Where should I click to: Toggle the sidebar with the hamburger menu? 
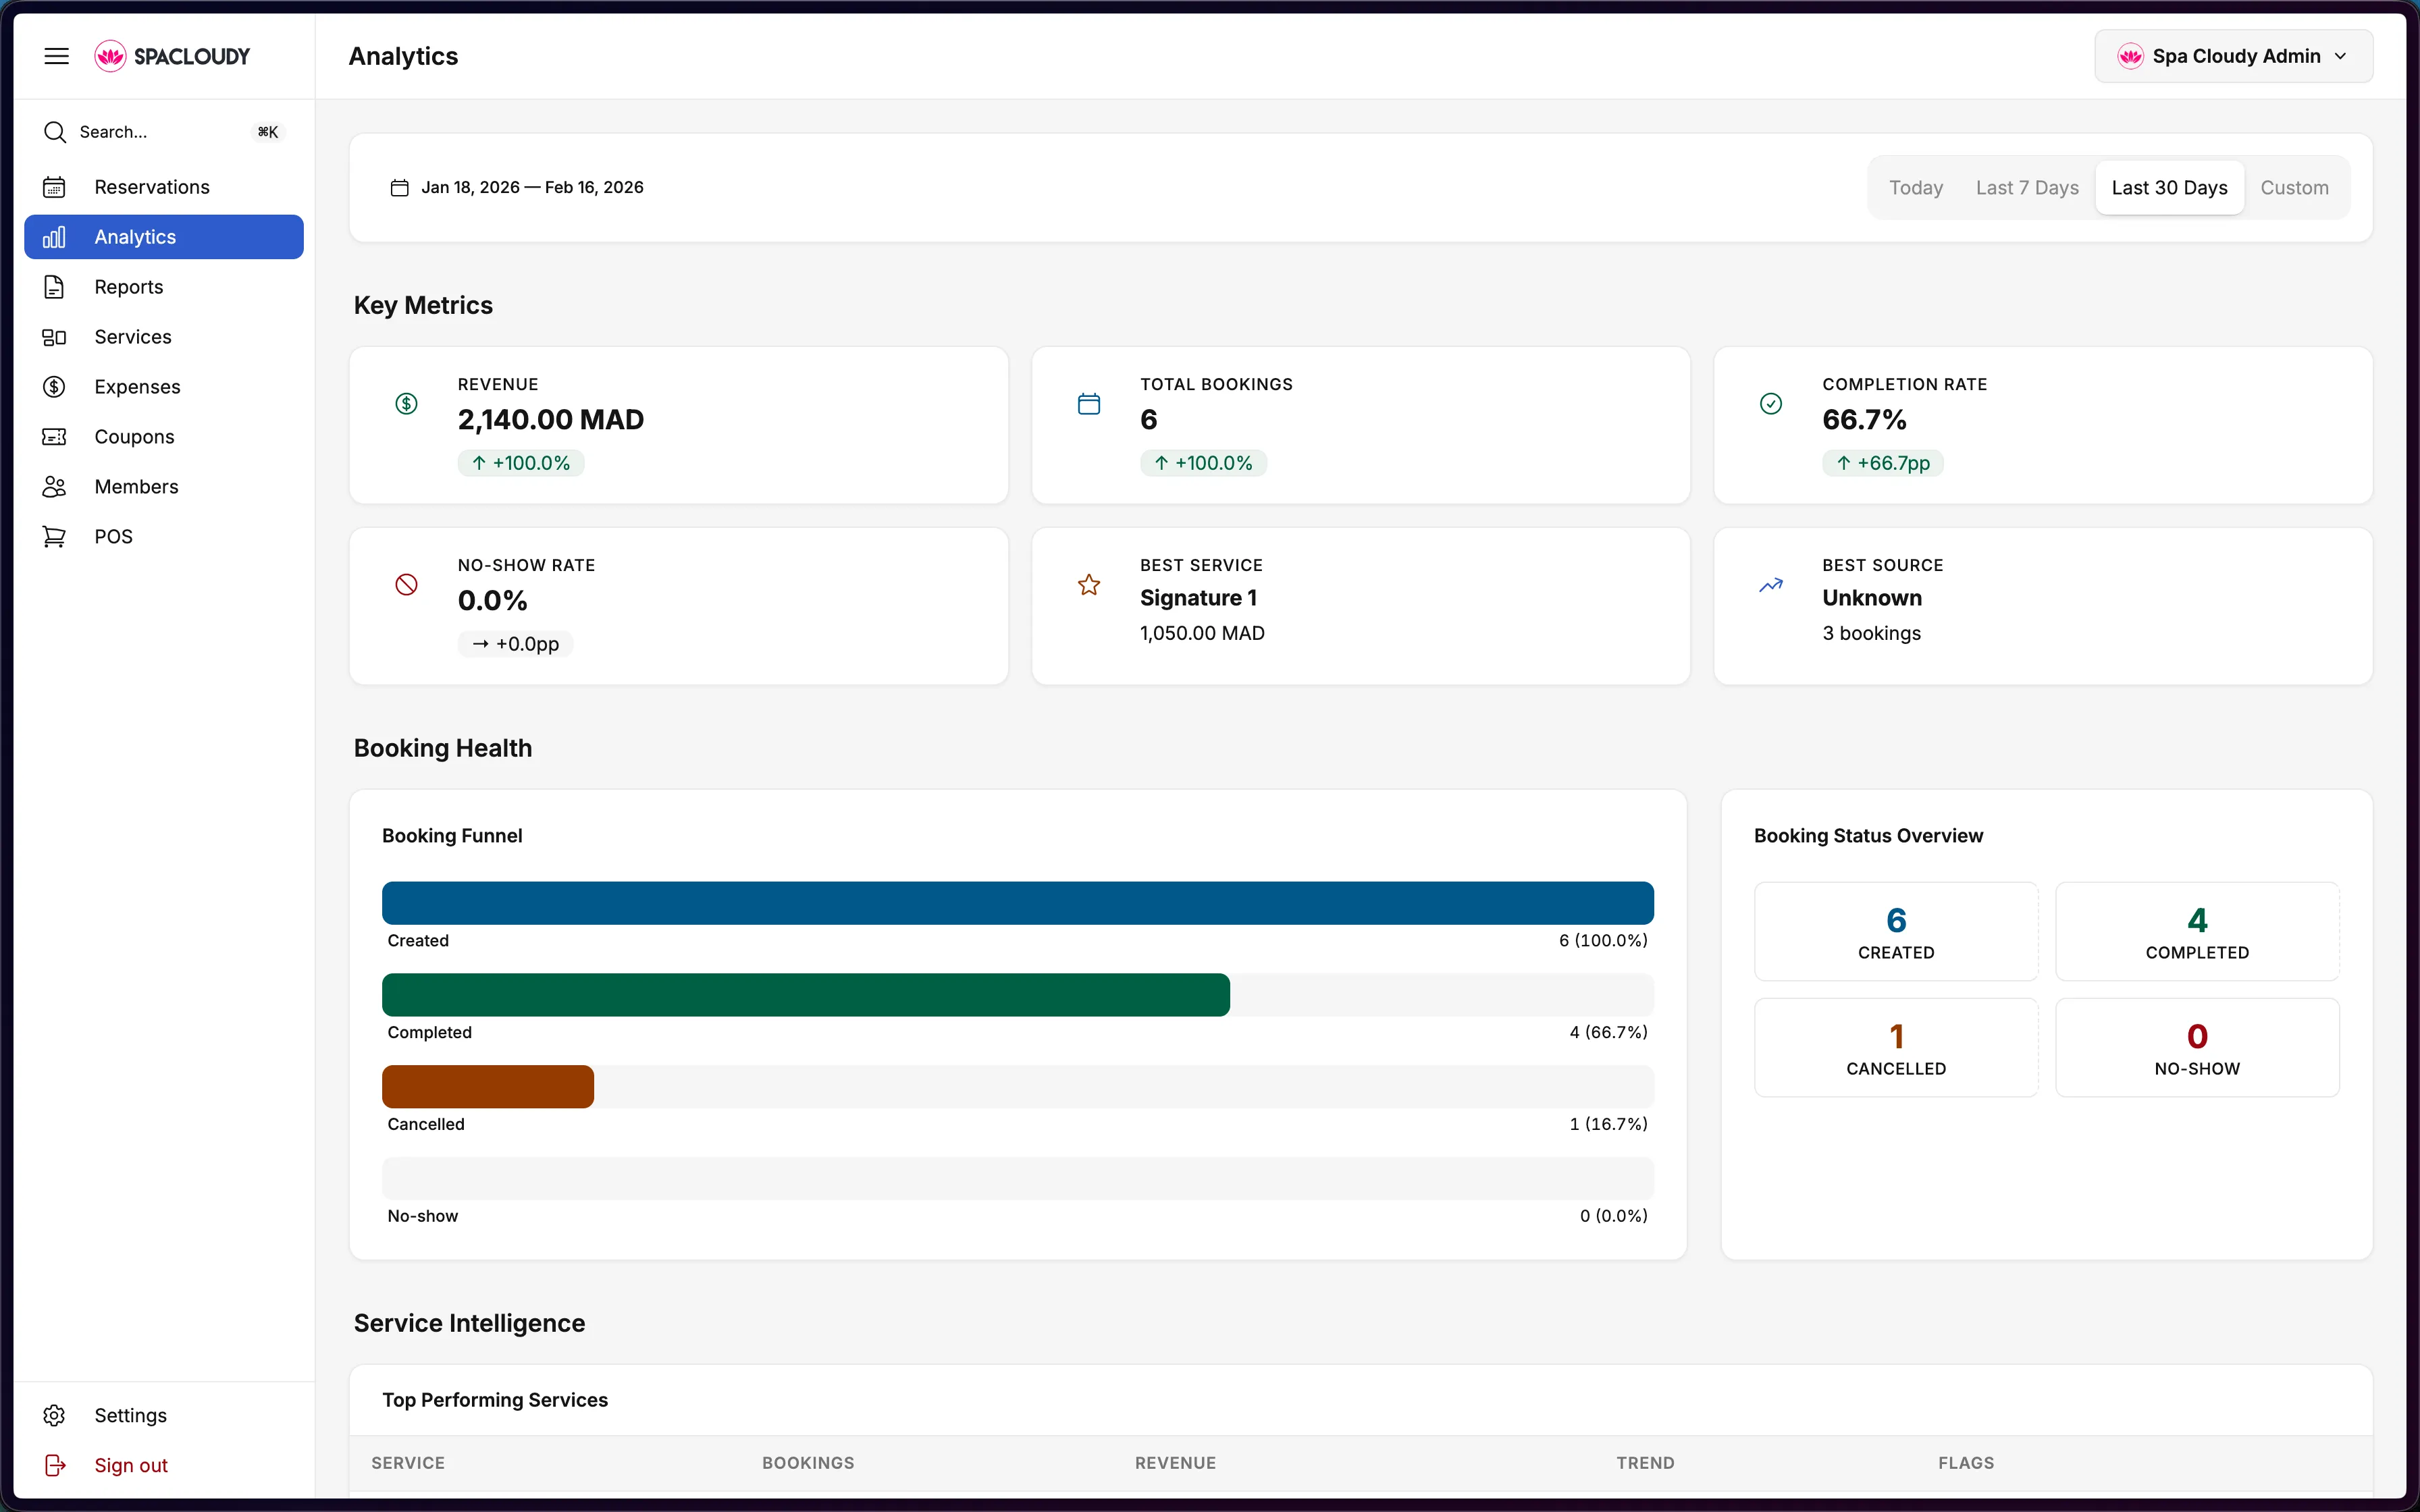tap(57, 56)
